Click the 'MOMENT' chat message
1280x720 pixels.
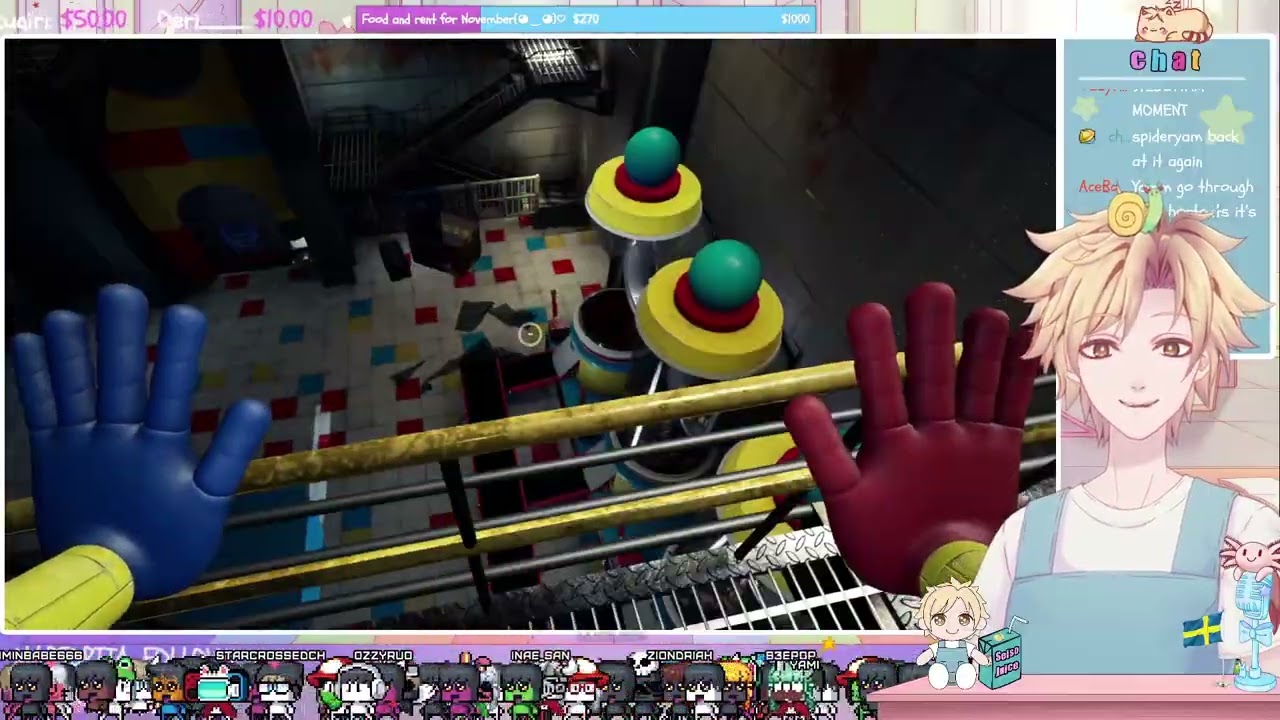click(x=1160, y=110)
